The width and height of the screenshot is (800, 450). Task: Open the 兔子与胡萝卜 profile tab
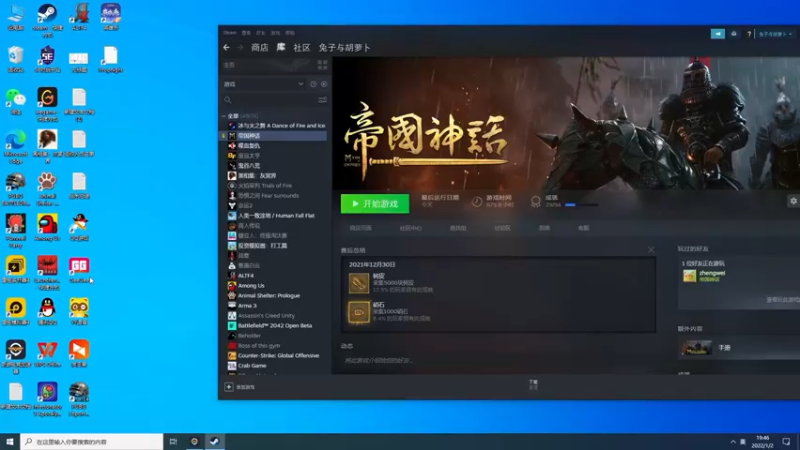point(344,47)
